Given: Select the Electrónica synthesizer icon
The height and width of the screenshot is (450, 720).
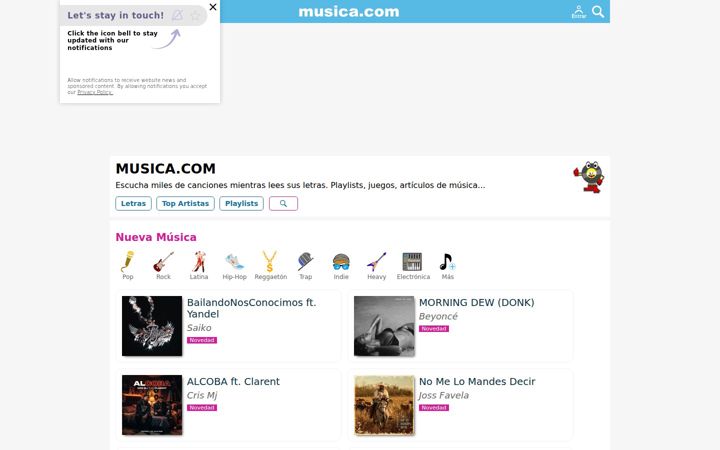Looking at the screenshot, I should click(x=412, y=262).
